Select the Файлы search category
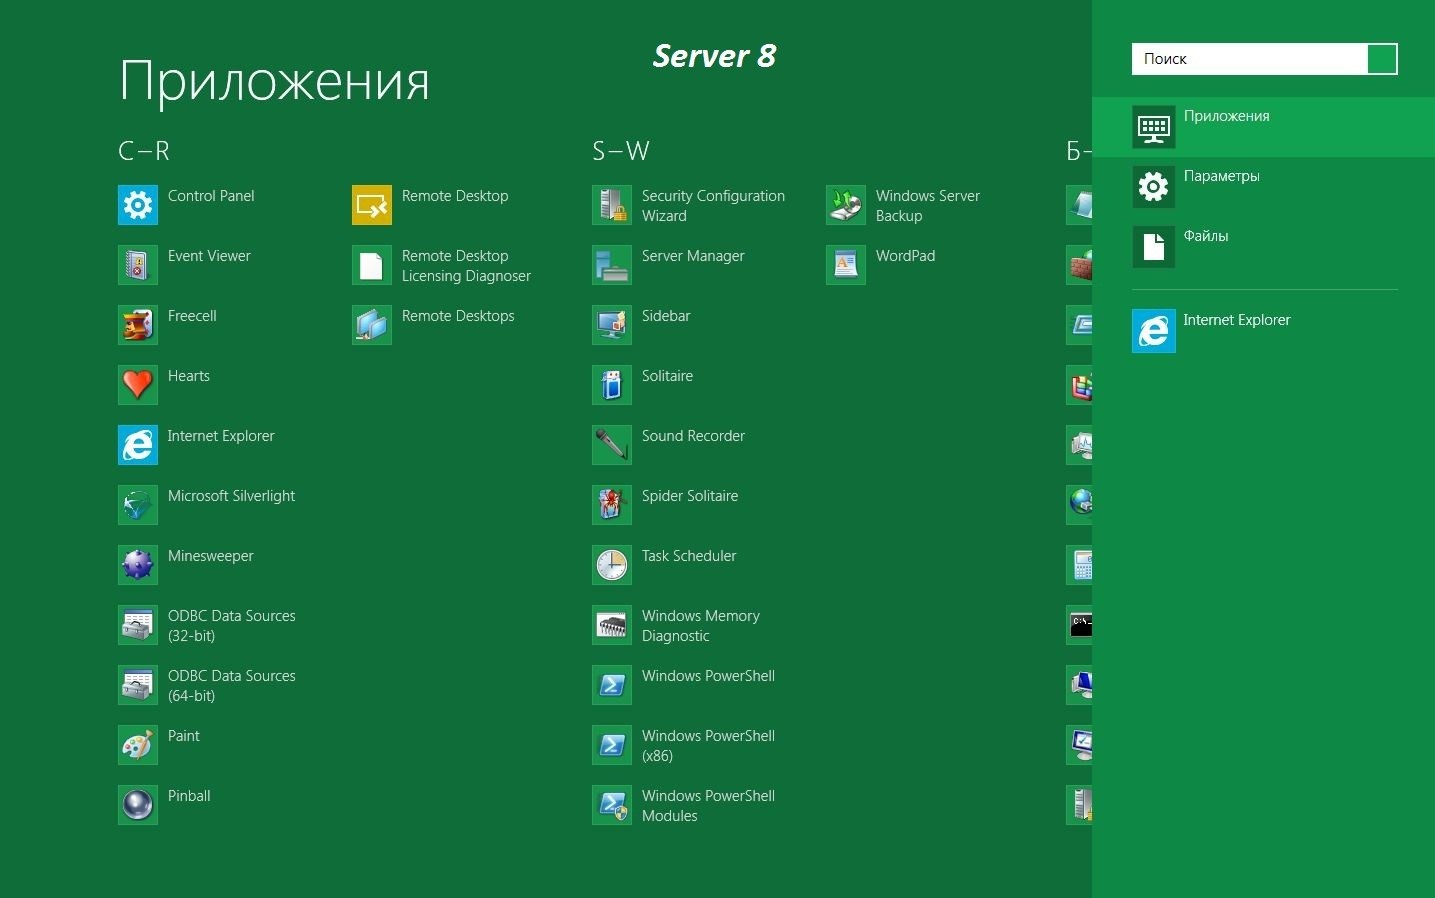1435x898 pixels. (1263, 247)
